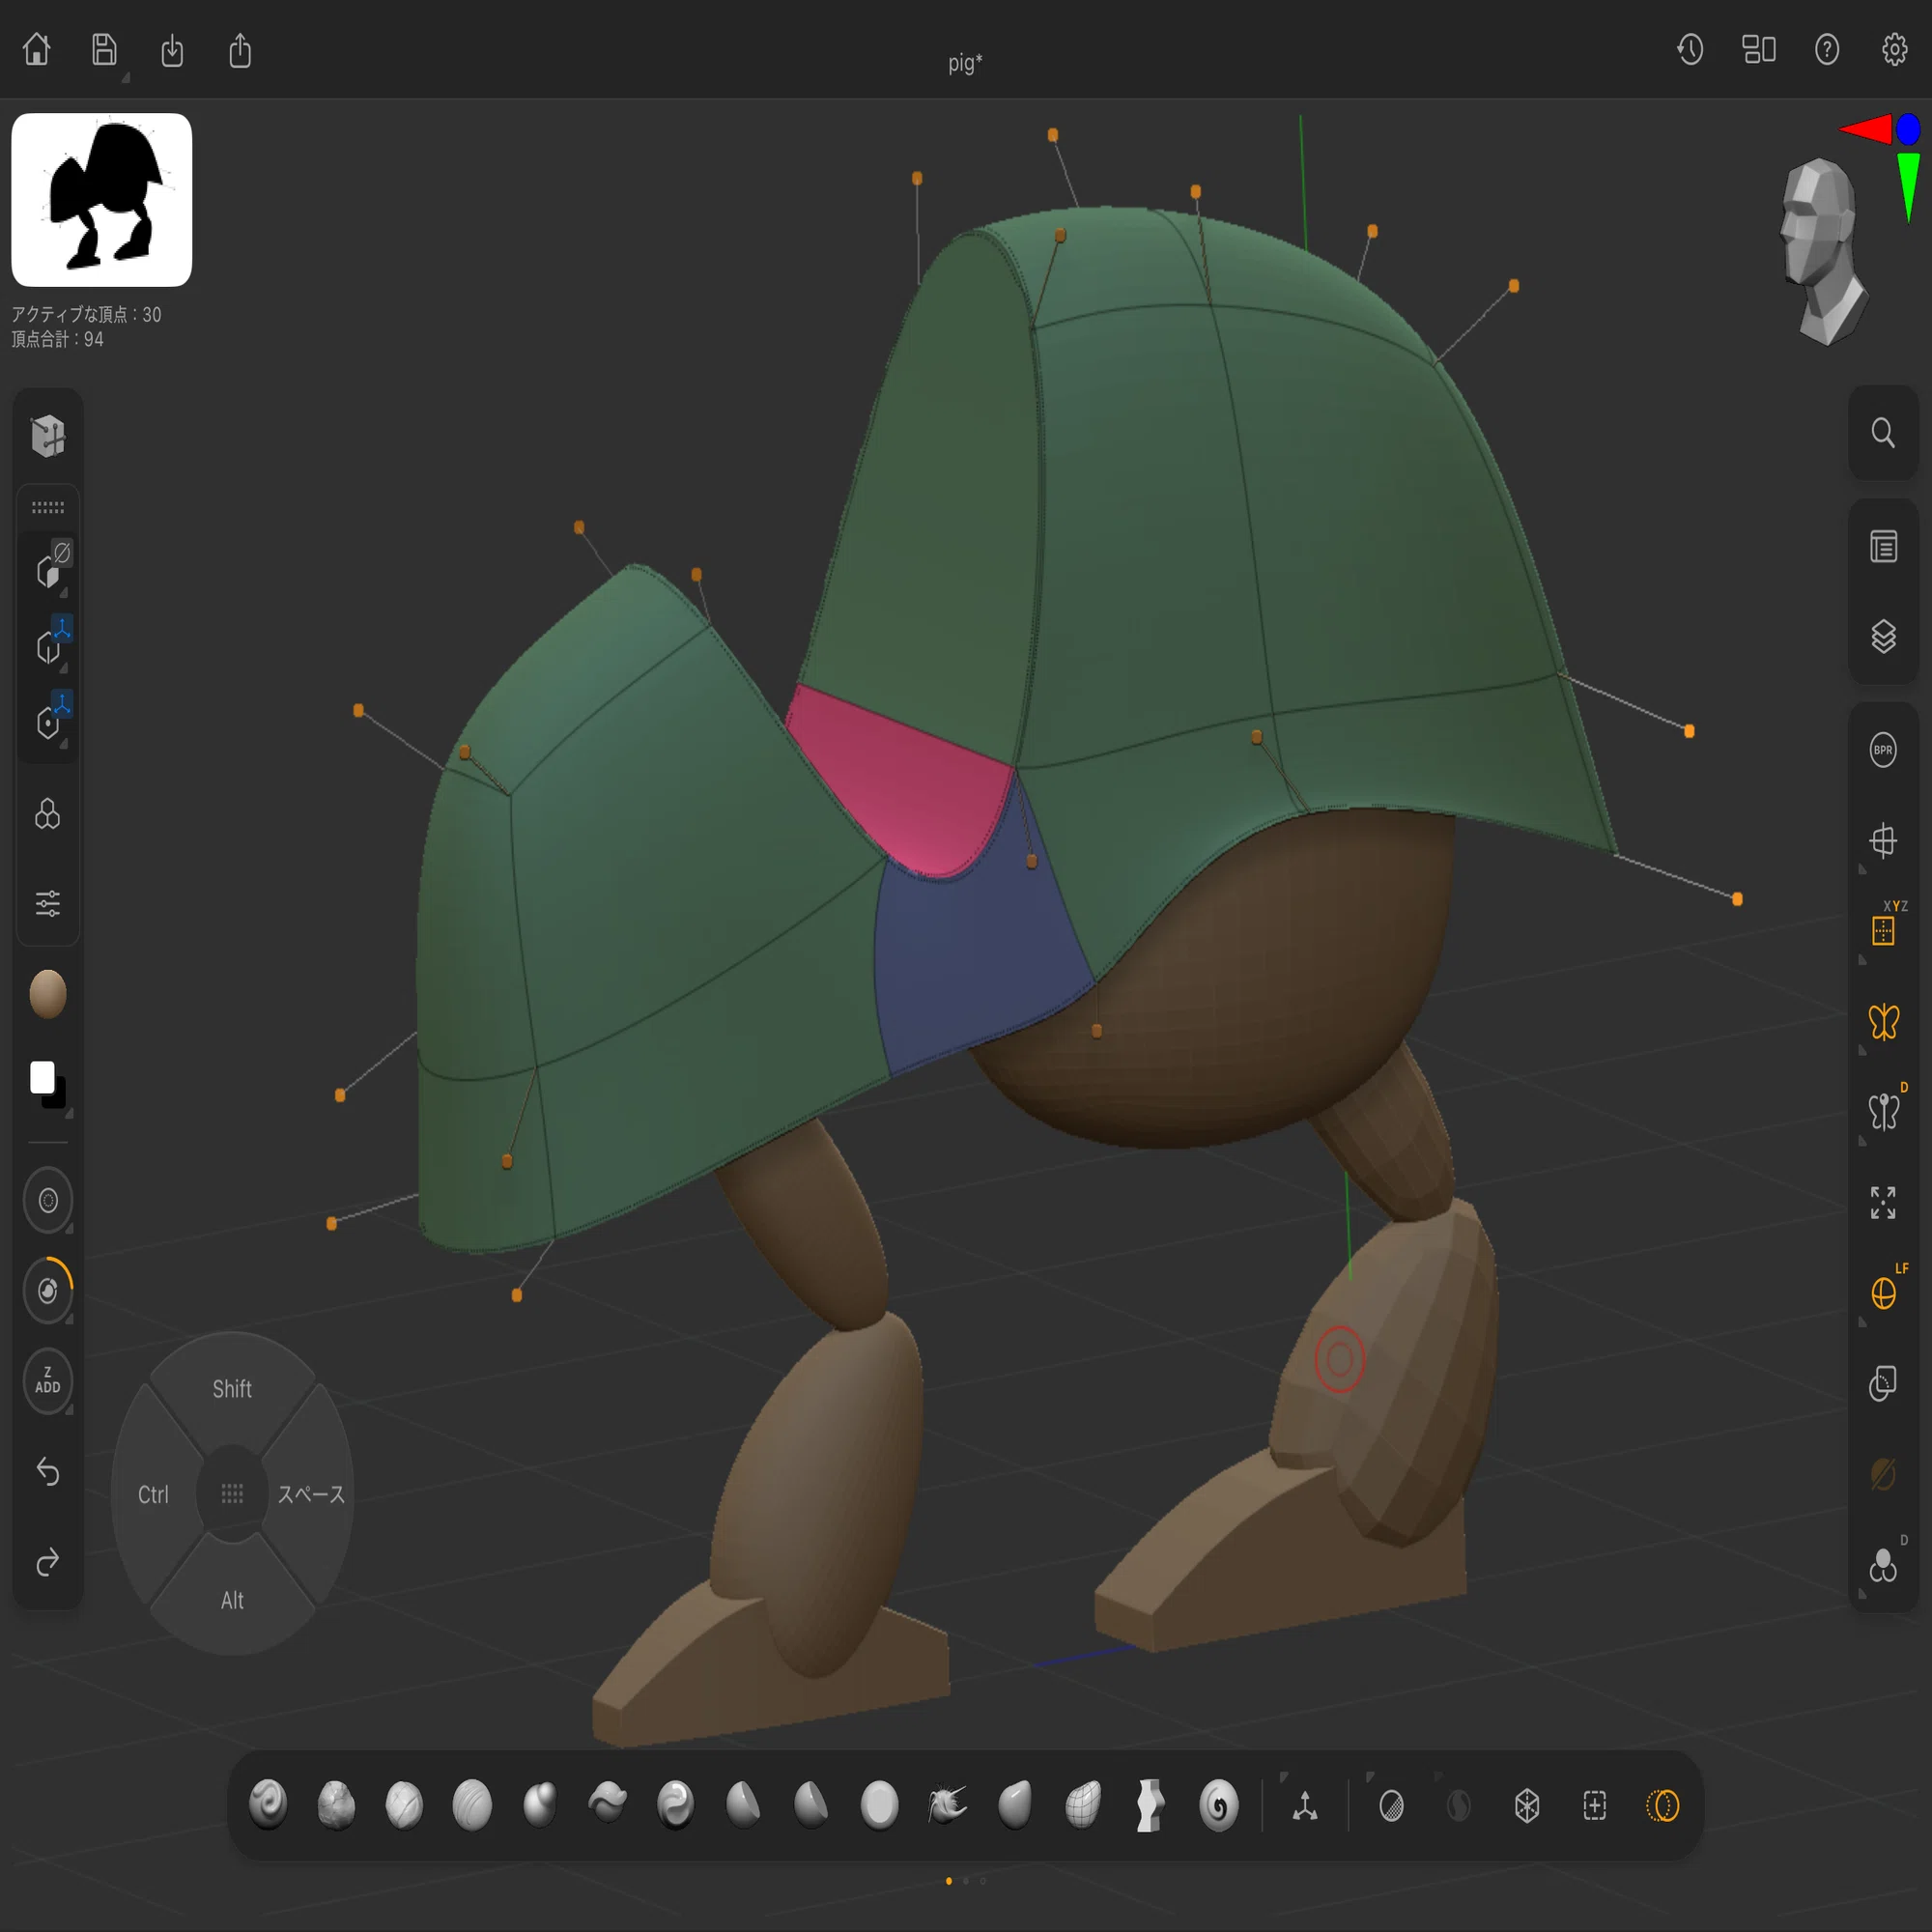
Task: Toggle the LF local frame button
Action: (x=1883, y=1293)
